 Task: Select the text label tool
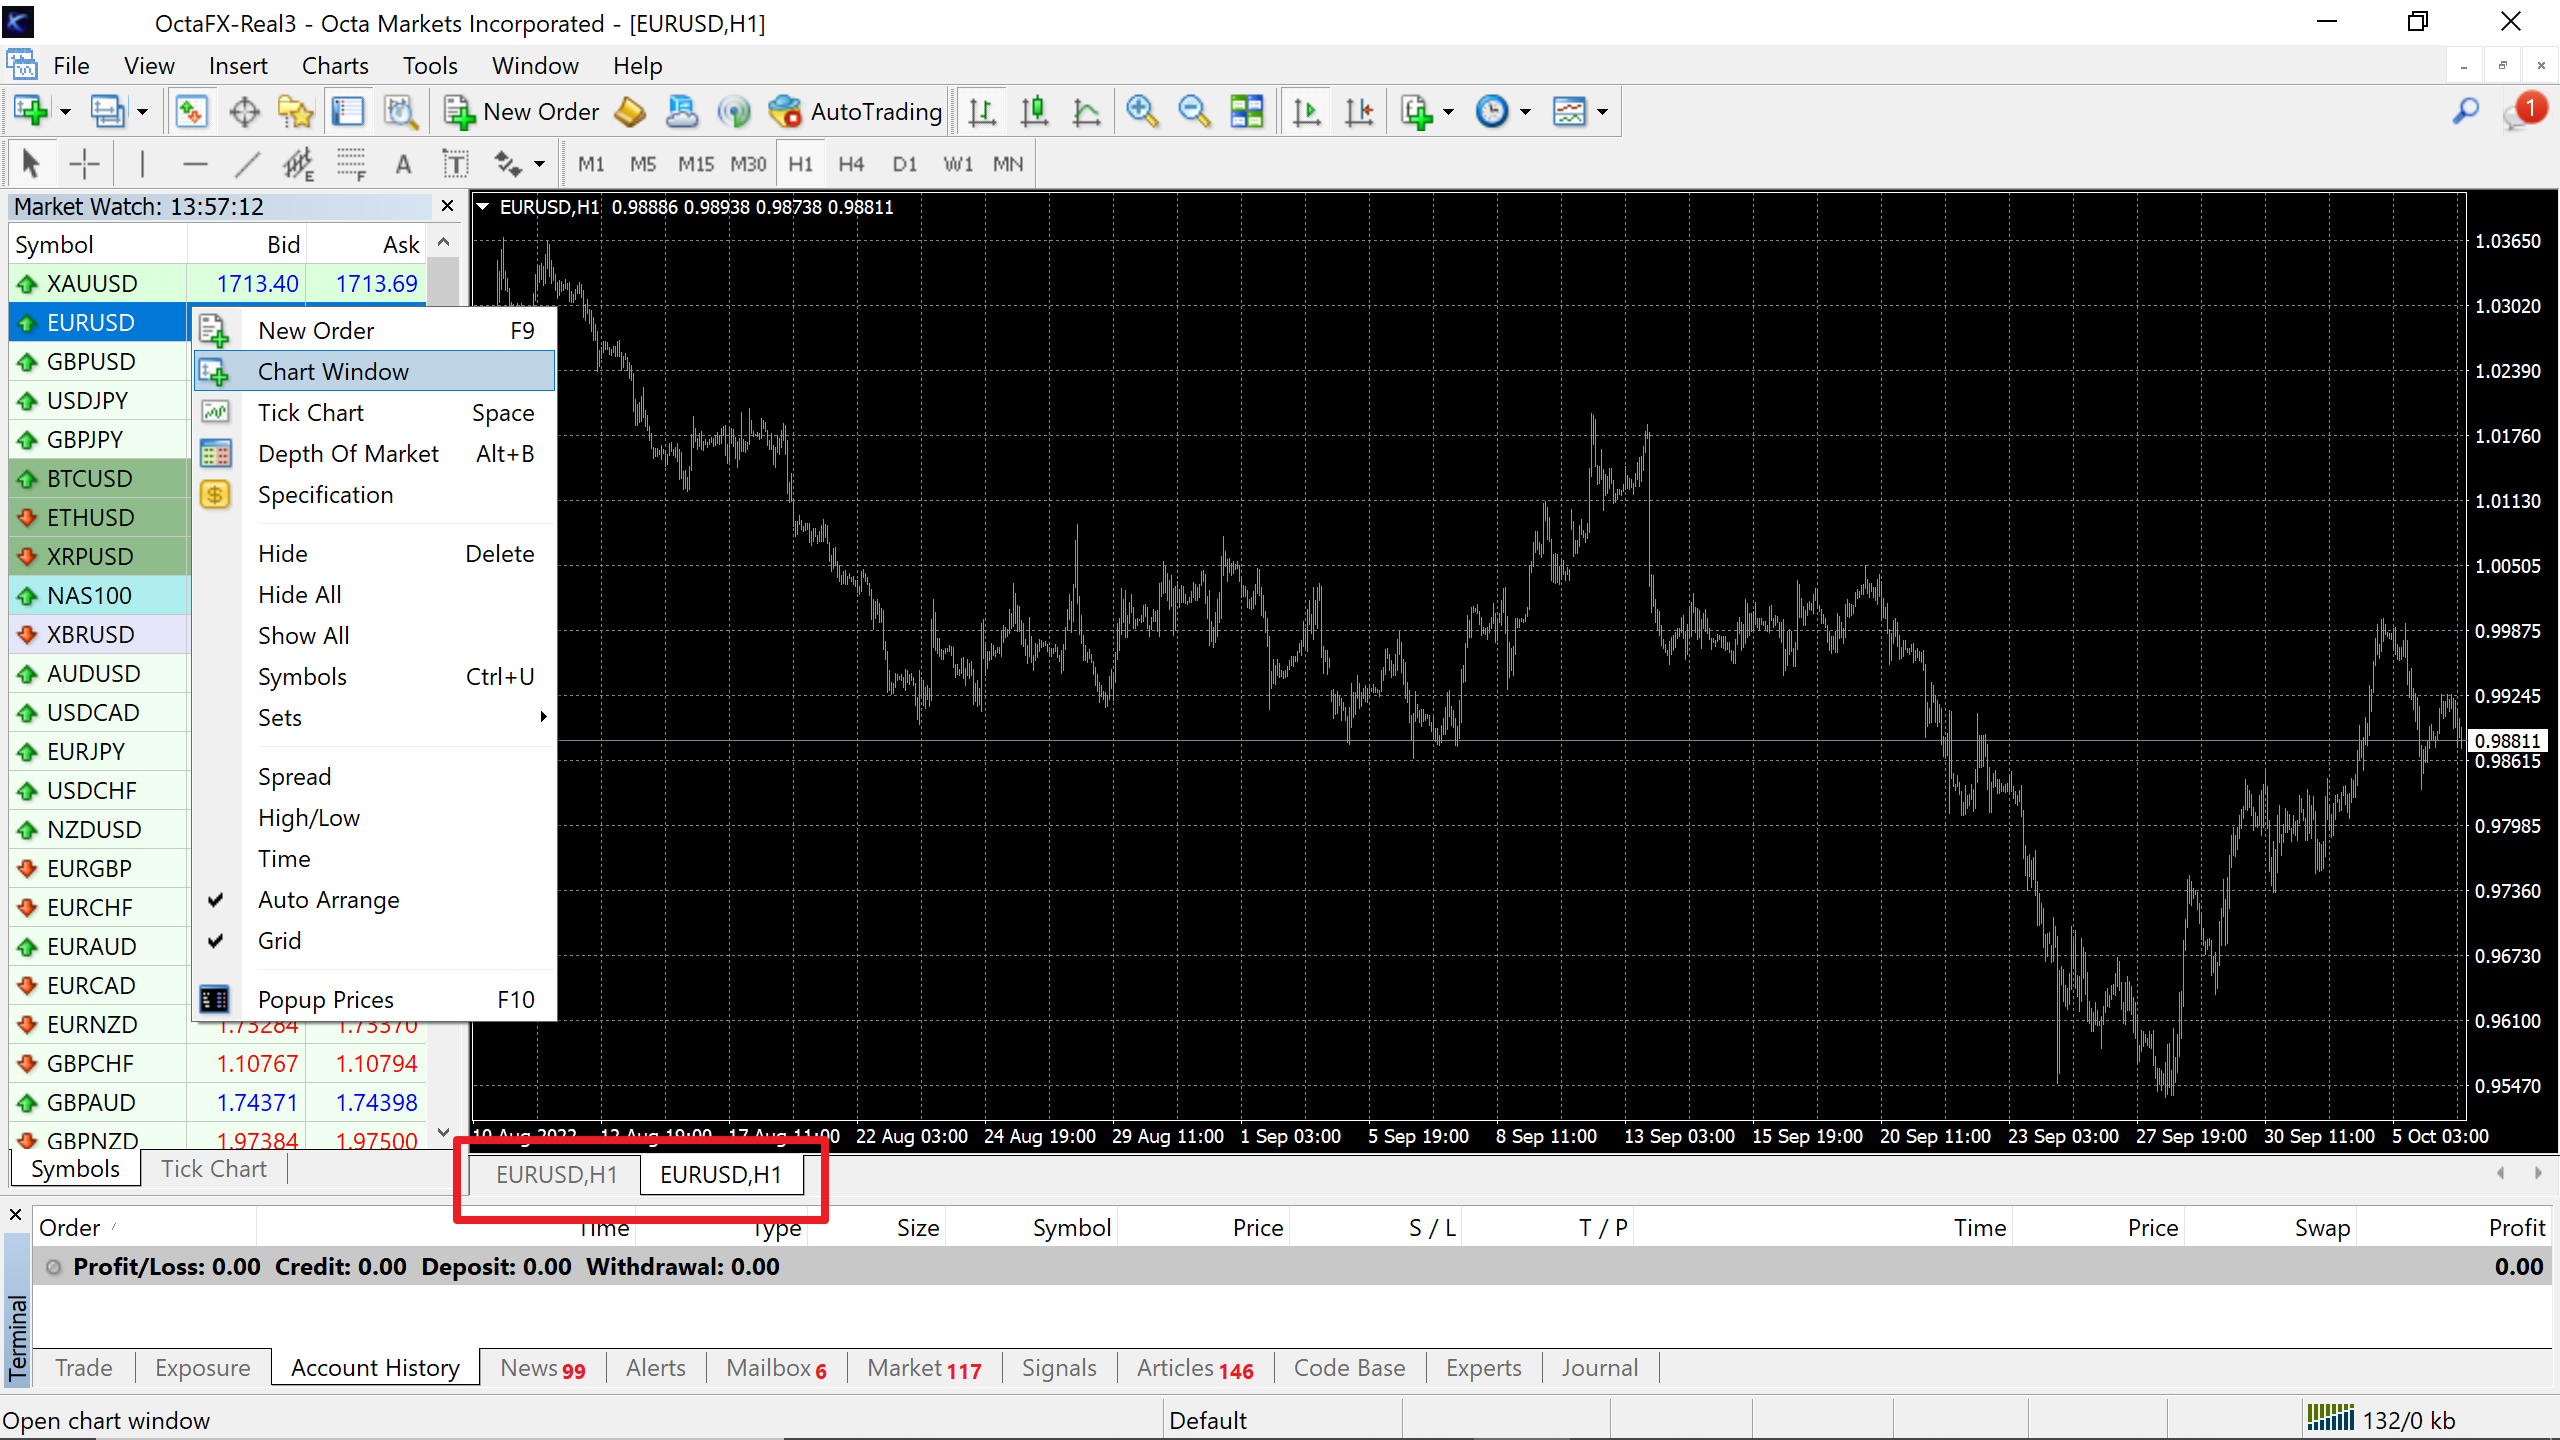pos(455,163)
